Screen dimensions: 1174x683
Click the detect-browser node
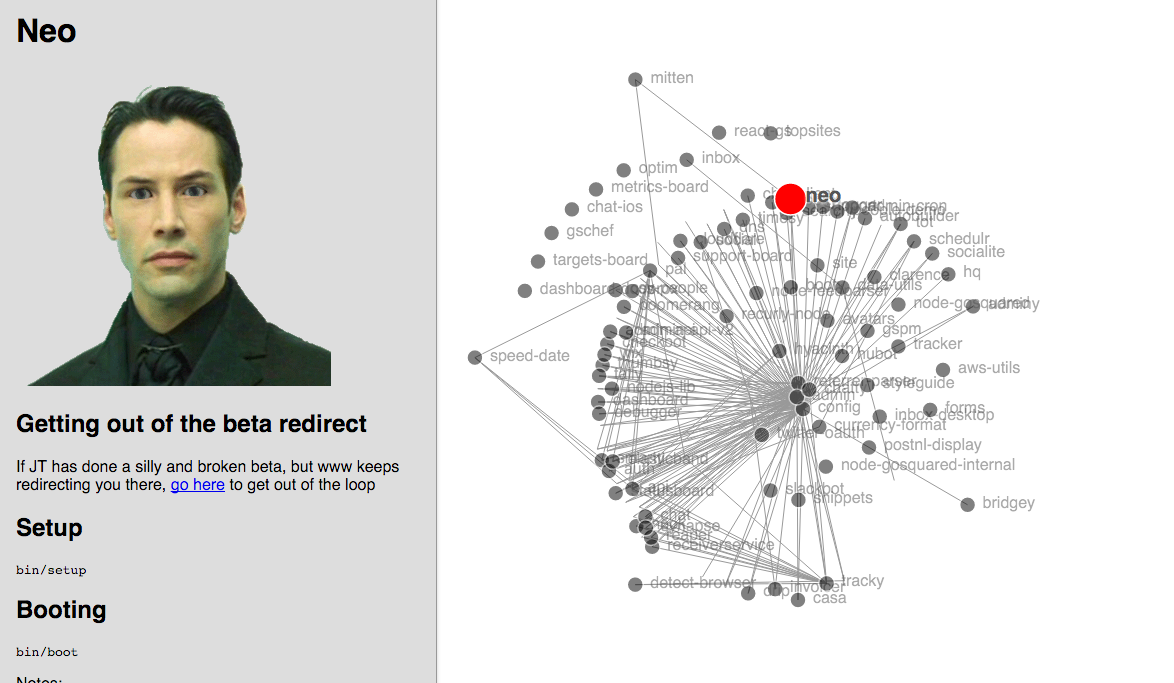click(635, 584)
